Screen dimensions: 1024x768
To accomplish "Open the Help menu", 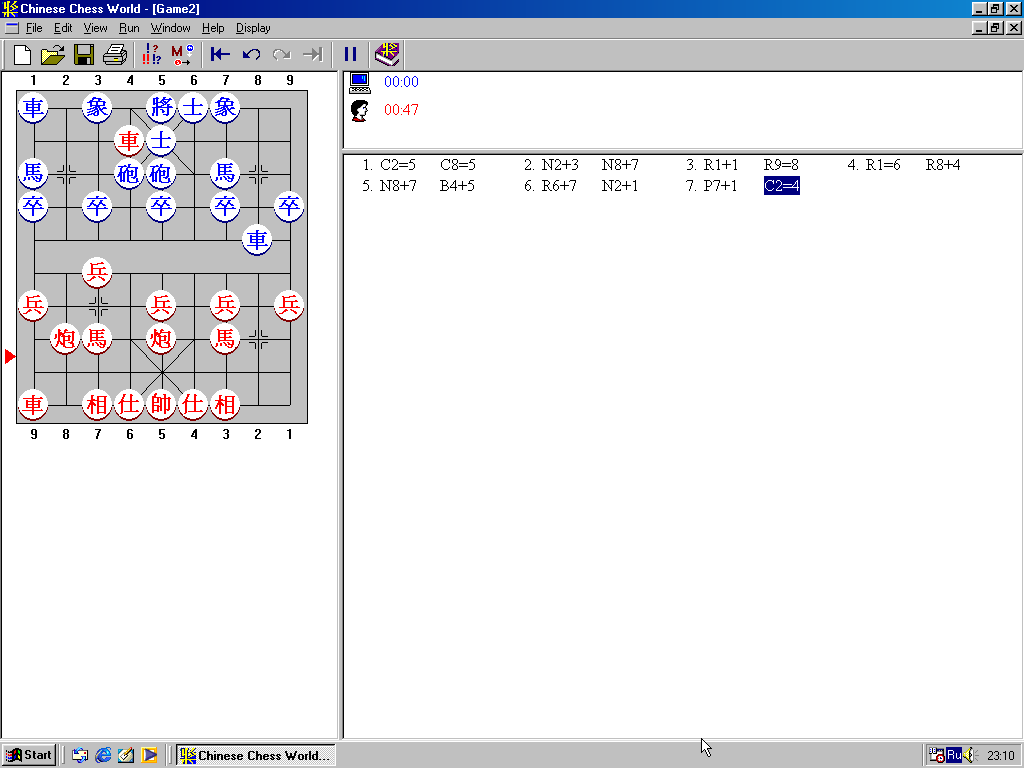I will click(x=213, y=28).
